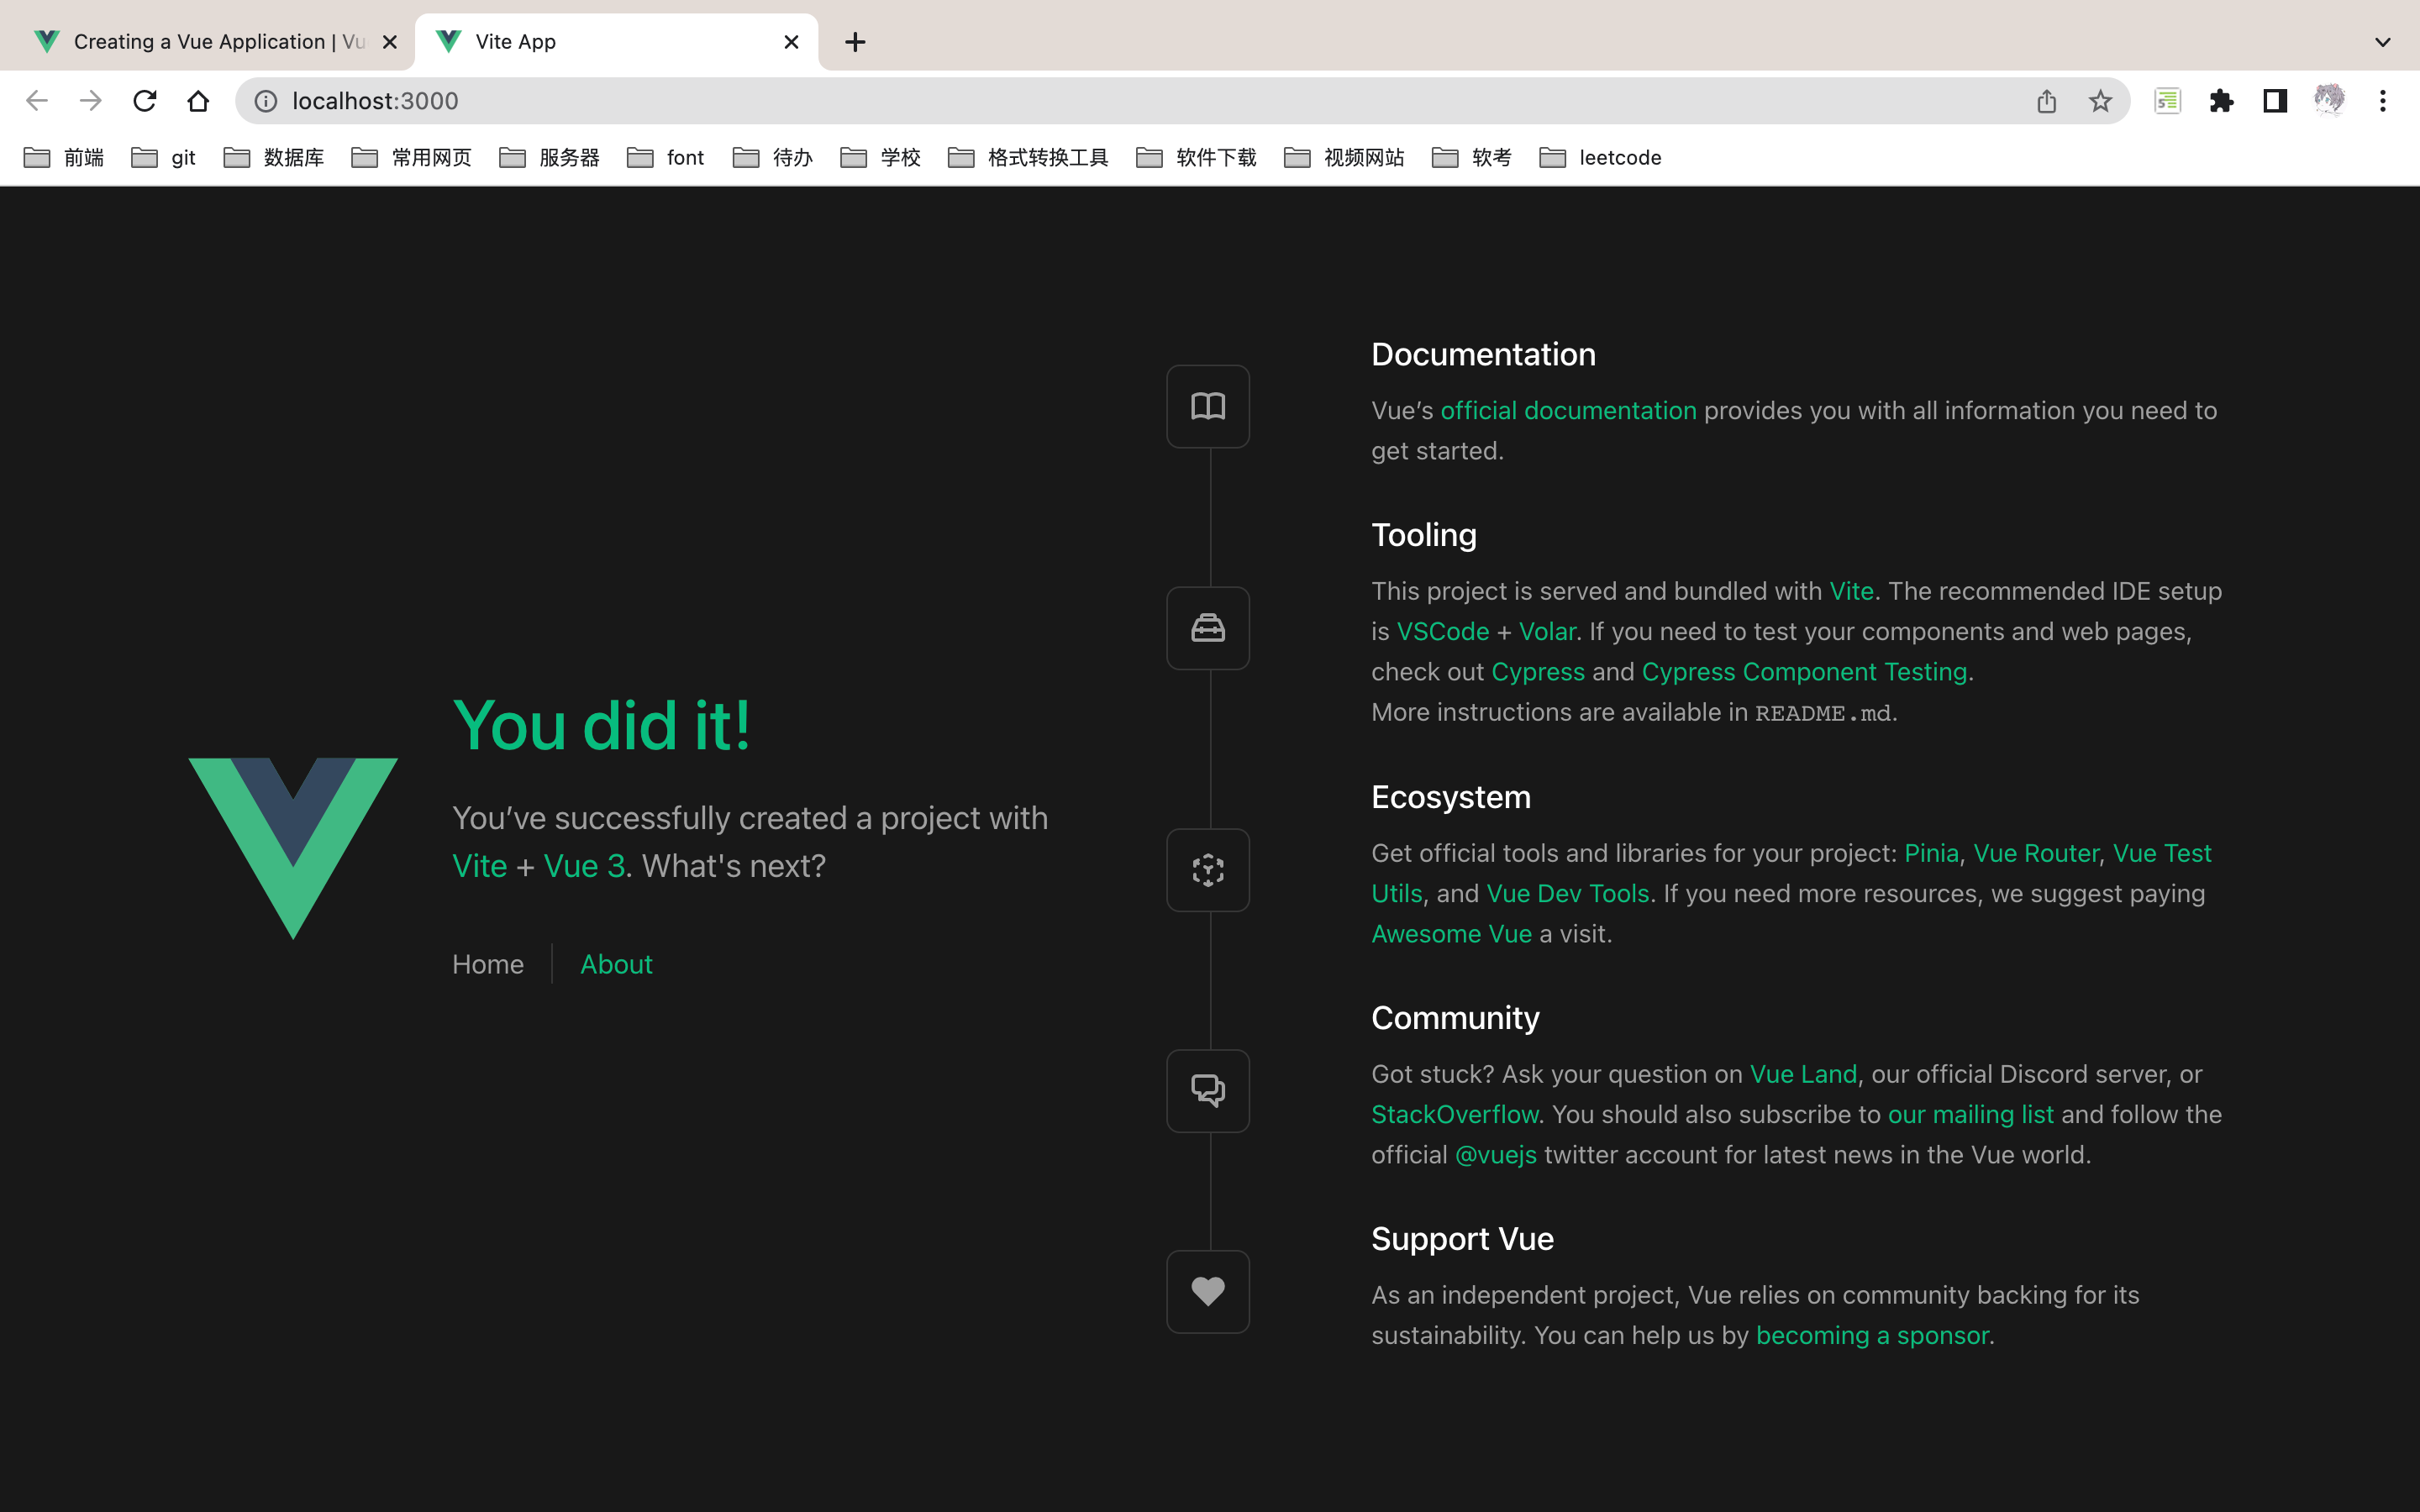Screen dimensions: 2420x1512
Task: Toggle the browser side panel
Action: click(x=2275, y=101)
